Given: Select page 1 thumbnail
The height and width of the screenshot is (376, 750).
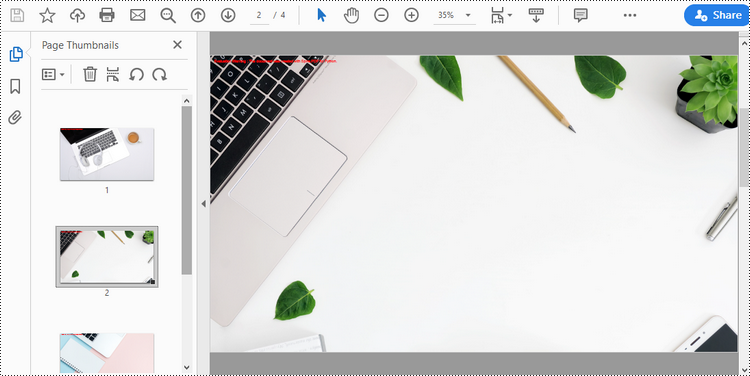Looking at the screenshot, I should [x=107, y=154].
